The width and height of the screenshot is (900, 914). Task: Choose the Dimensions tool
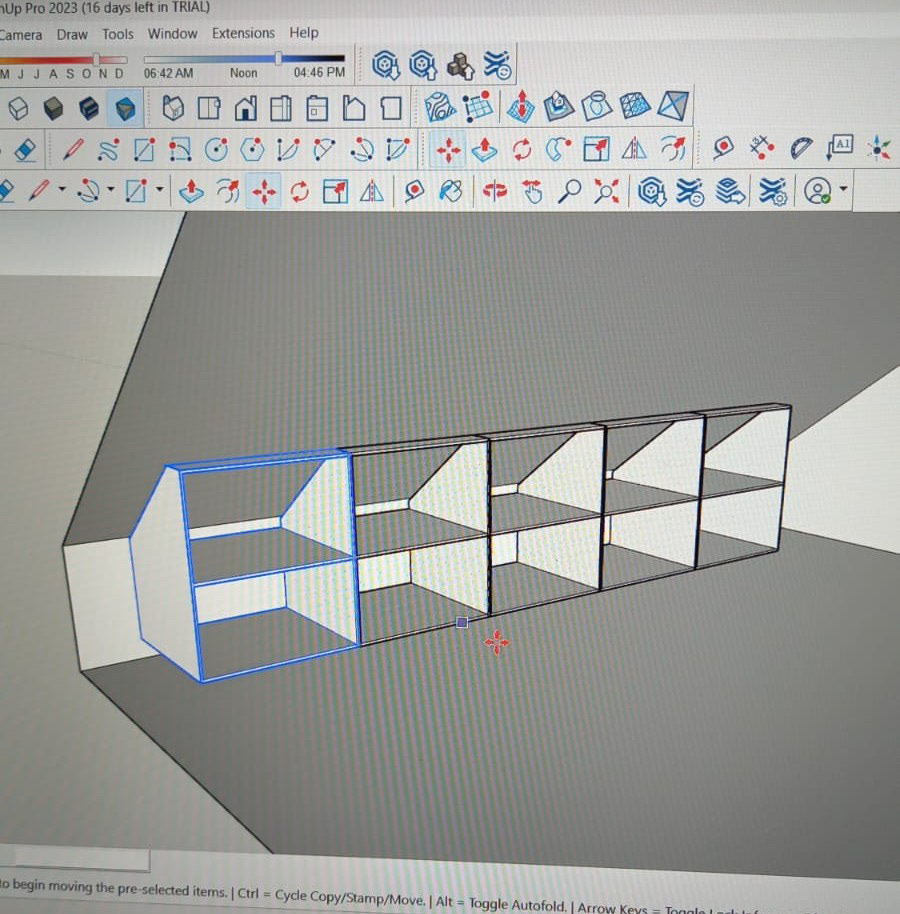pos(762,147)
